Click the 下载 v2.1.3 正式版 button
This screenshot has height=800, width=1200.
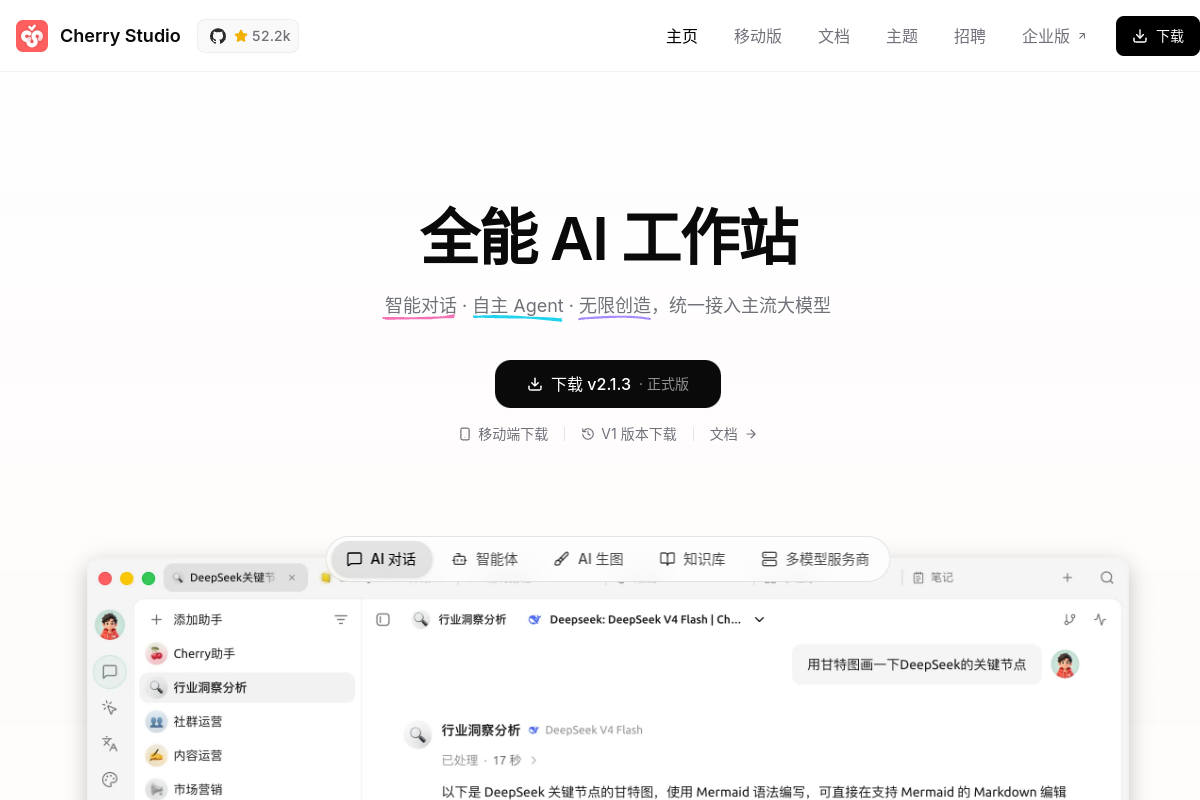tap(608, 384)
